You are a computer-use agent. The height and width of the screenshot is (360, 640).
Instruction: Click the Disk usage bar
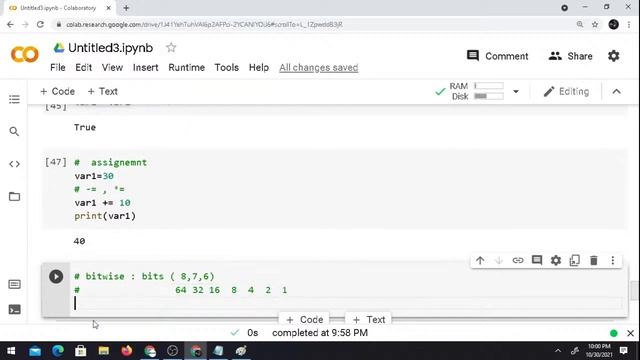click(489, 96)
